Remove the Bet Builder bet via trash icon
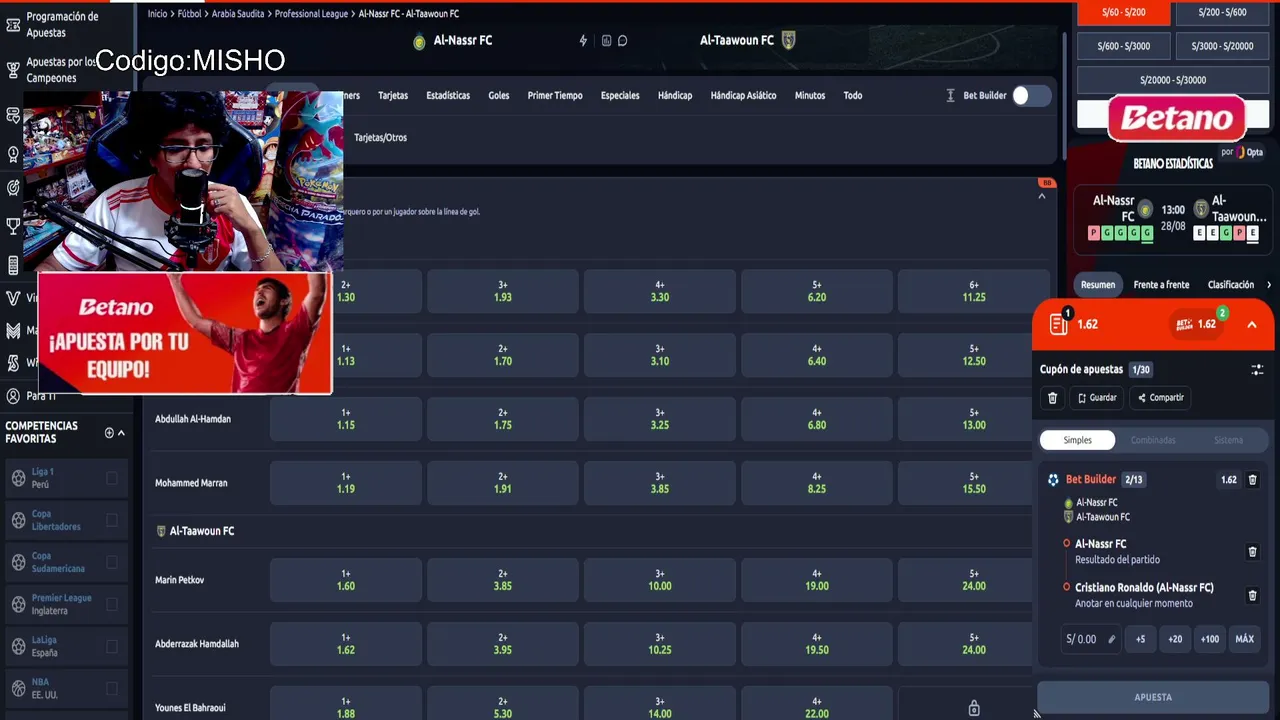Image resolution: width=1280 pixels, height=720 pixels. click(x=1252, y=480)
